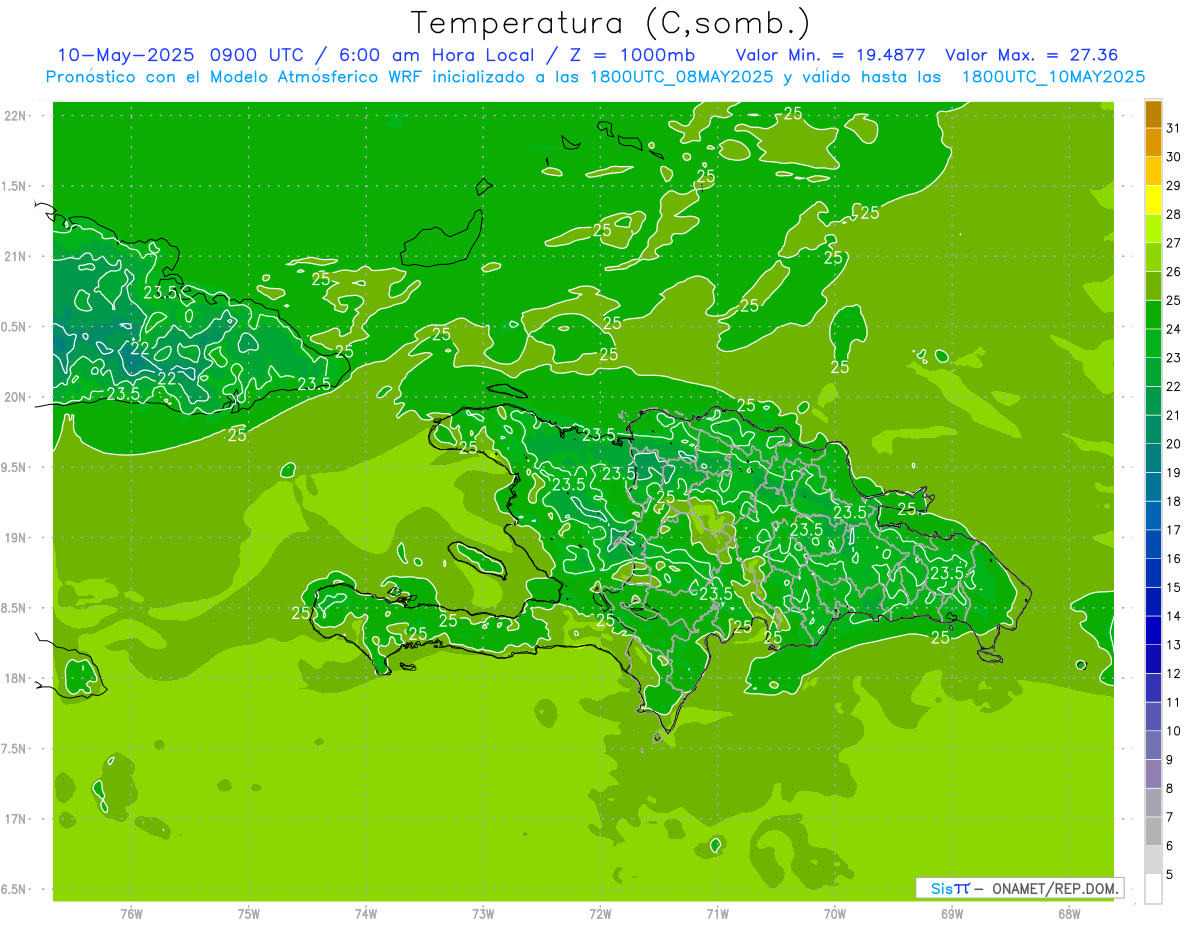The height and width of the screenshot is (927, 1200).
Task: Click the 11 label on the color scale
Action: [1174, 702]
